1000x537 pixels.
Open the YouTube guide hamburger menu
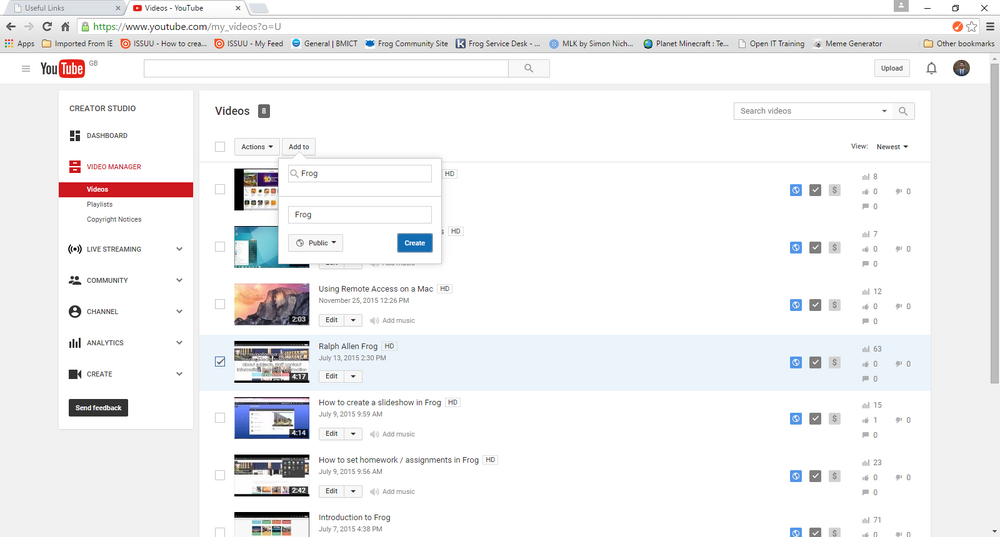pos(26,68)
